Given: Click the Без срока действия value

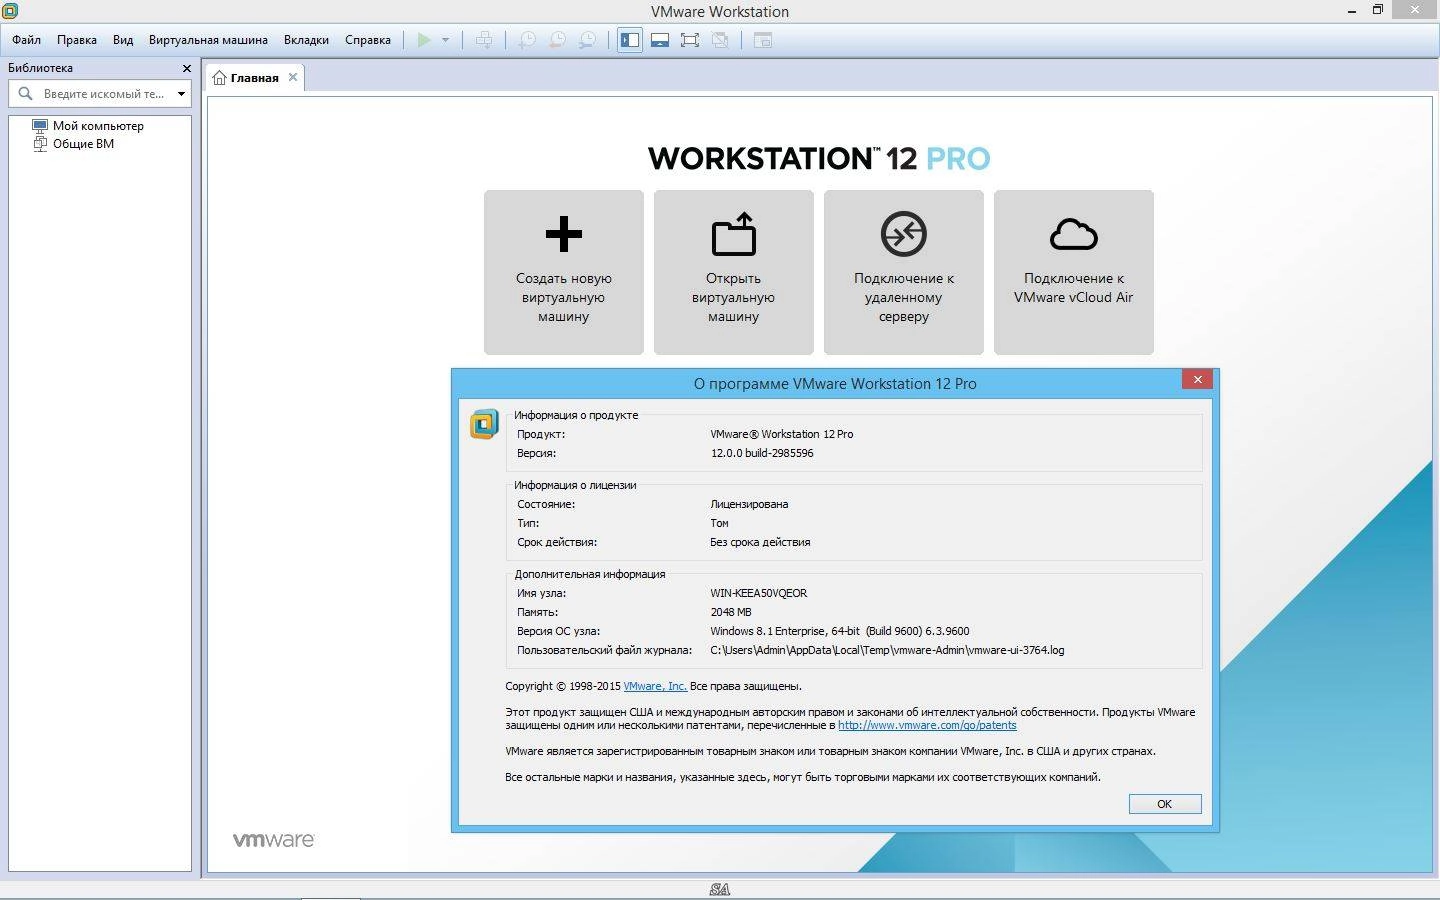Looking at the screenshot, I should (x=760, y=542).
